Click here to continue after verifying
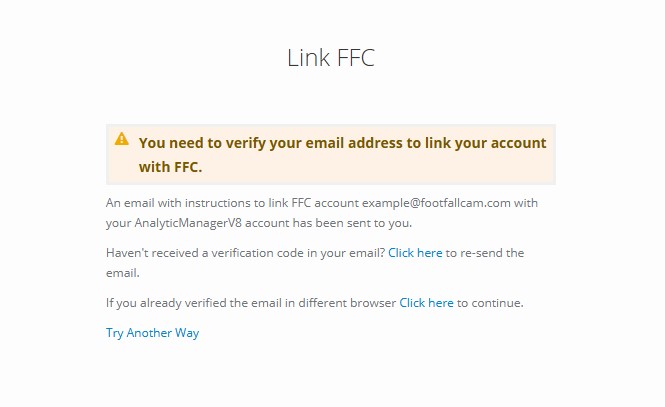This screenshot has height=407, width=665. pyautogui.click(x=426, y=302)
